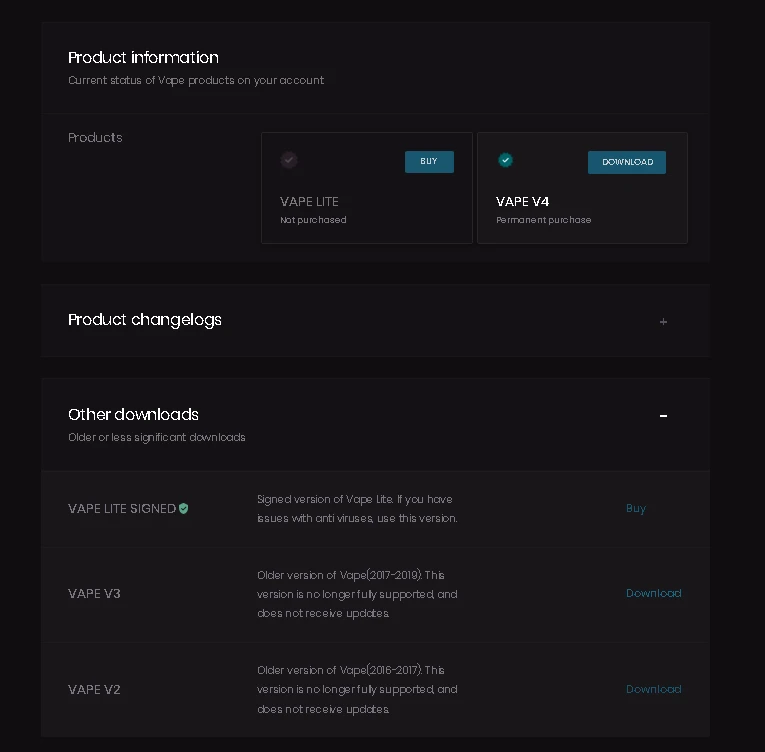Click the Permanent purchase status text
This screenshot has height=752, width=765.
(x=543, y=220)
